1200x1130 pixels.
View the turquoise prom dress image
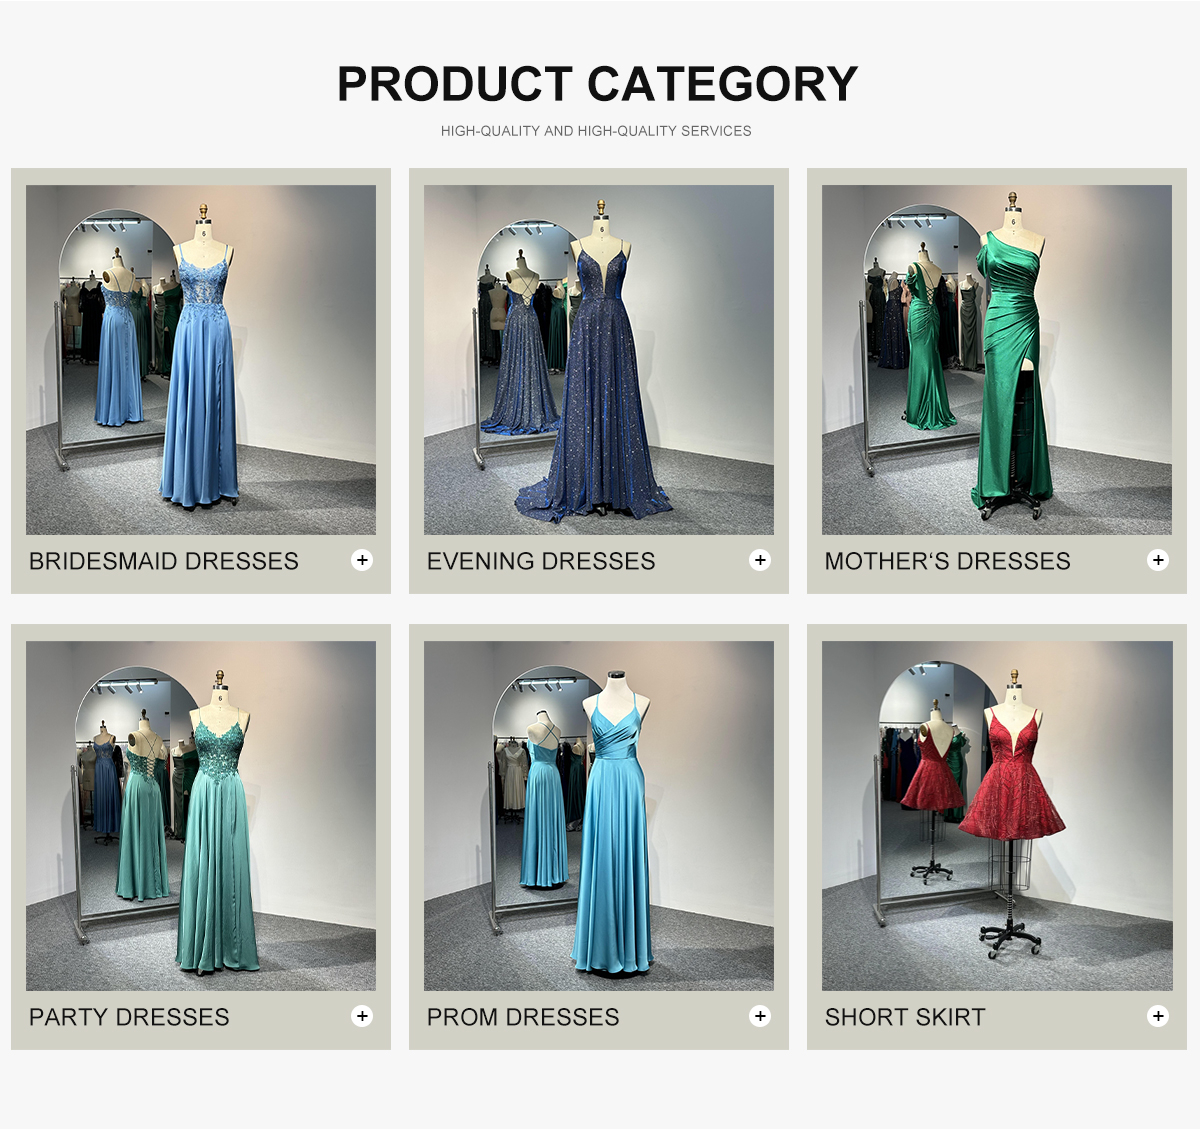point(599,816)
